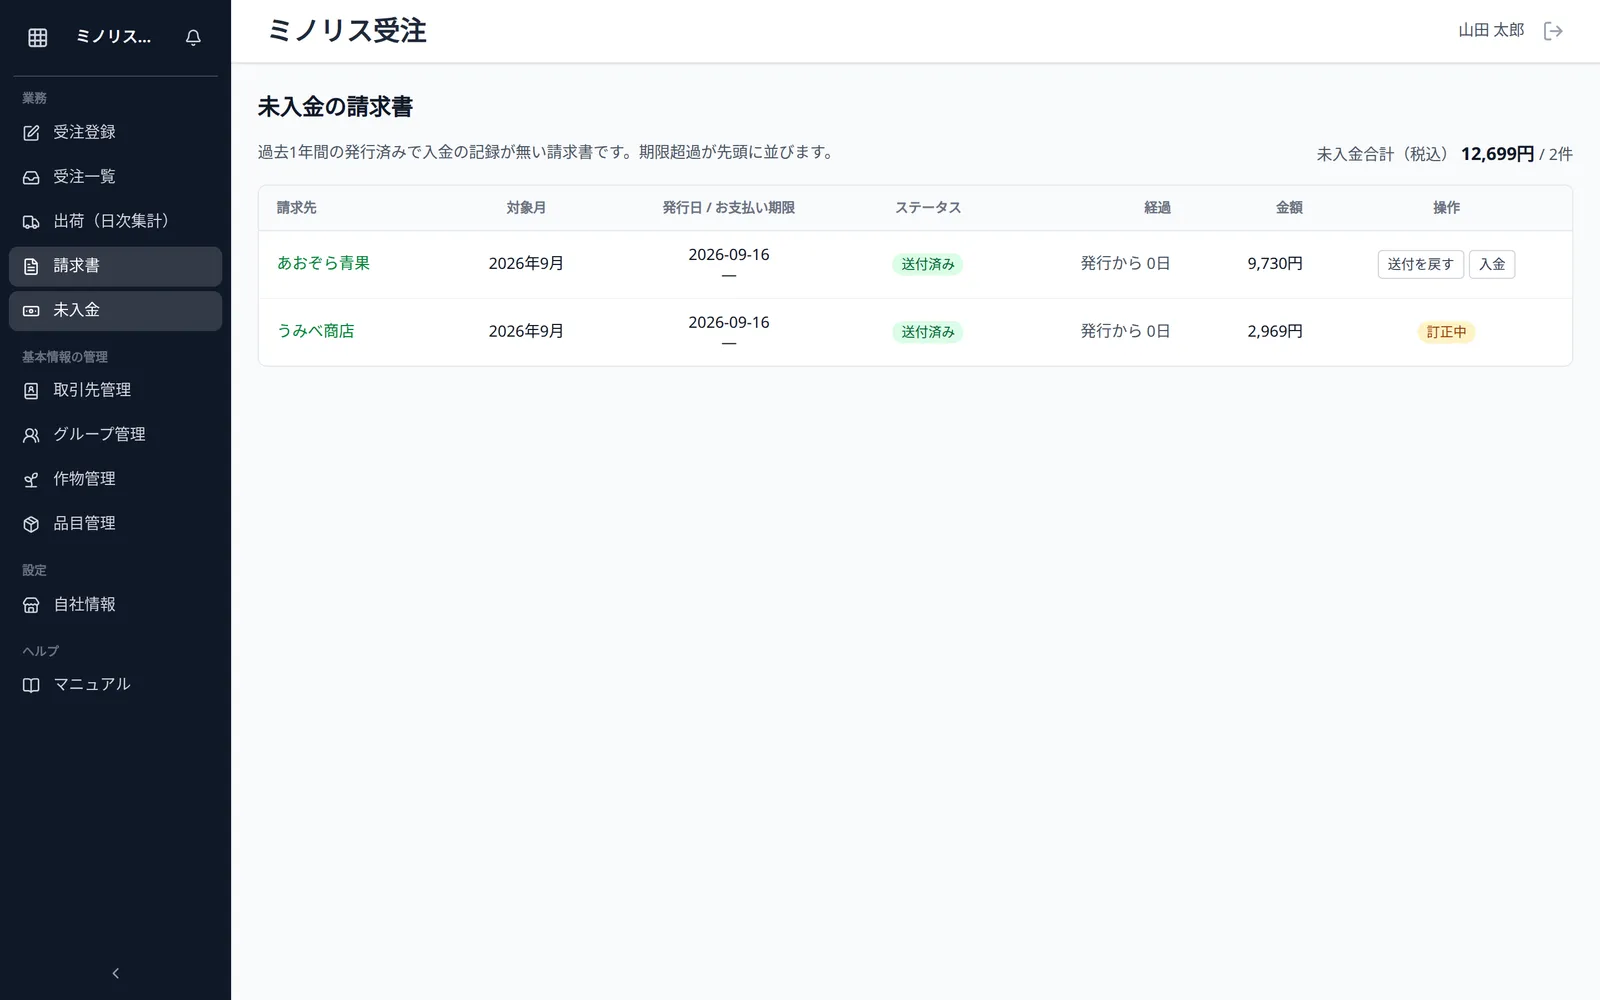Open the うみべ商店 link
1600x1000 pixels.
[316, 331]
